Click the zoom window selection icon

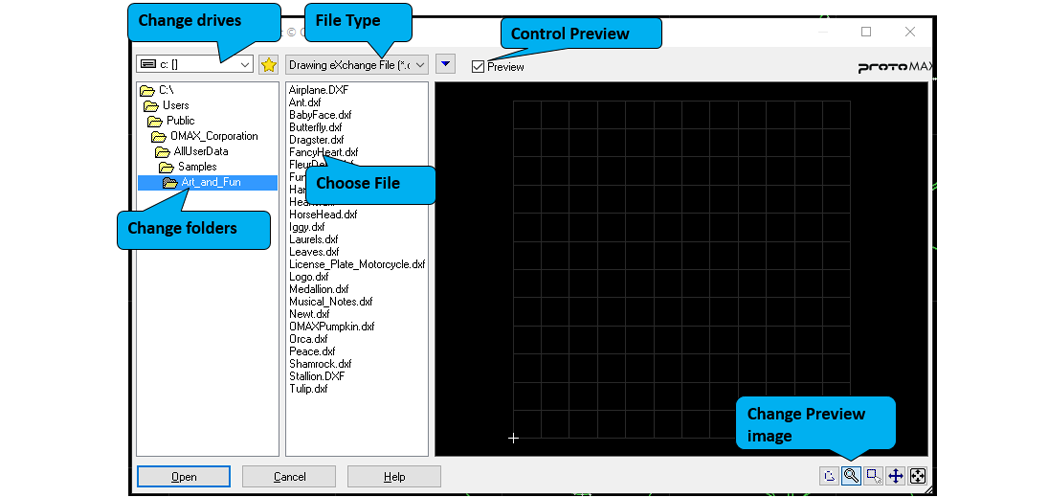point(873,476)
